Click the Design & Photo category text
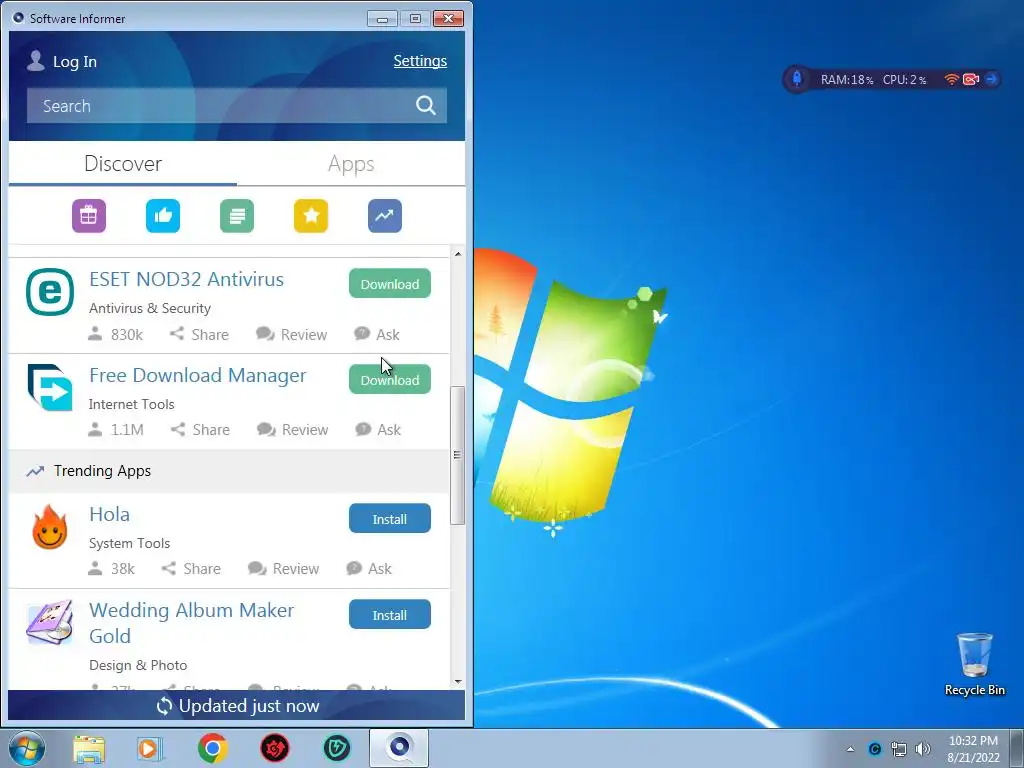This screenshot has width=1024, height=768. (x=138, y=665)
